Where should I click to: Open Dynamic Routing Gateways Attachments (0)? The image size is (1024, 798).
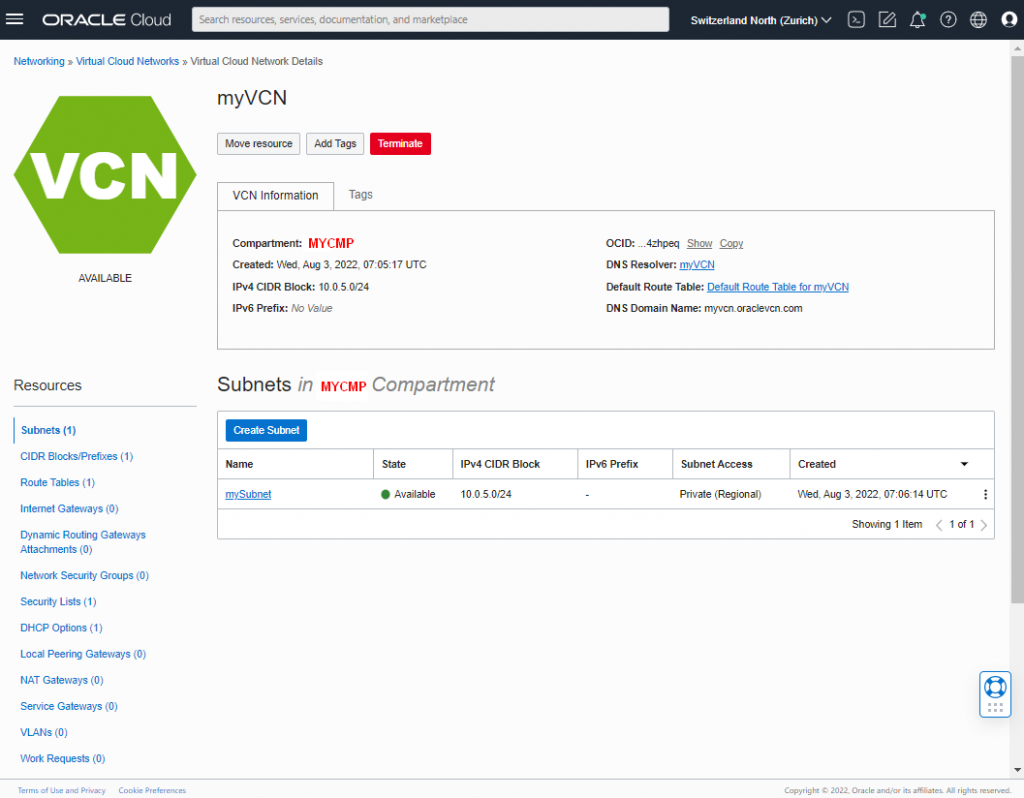click(x=83, y=542)
